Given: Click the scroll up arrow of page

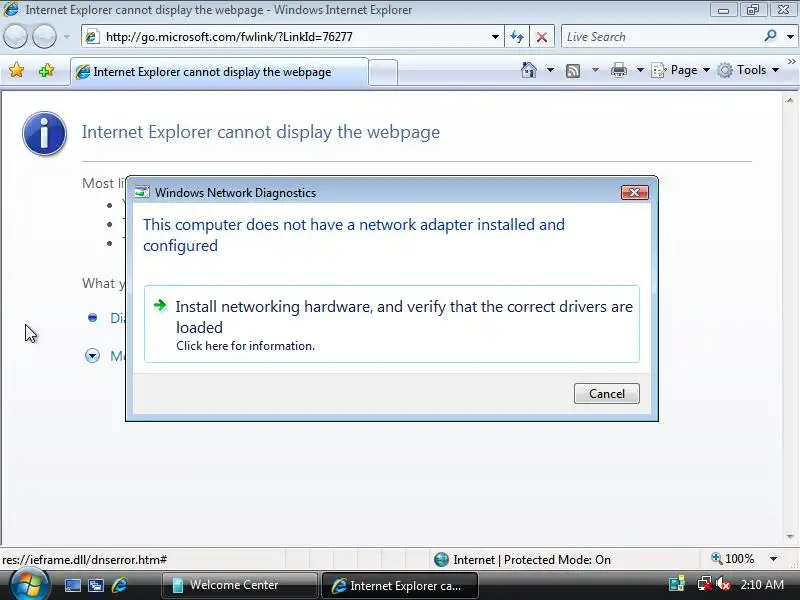Looking at the screenshot, I should tap(790, 100).
